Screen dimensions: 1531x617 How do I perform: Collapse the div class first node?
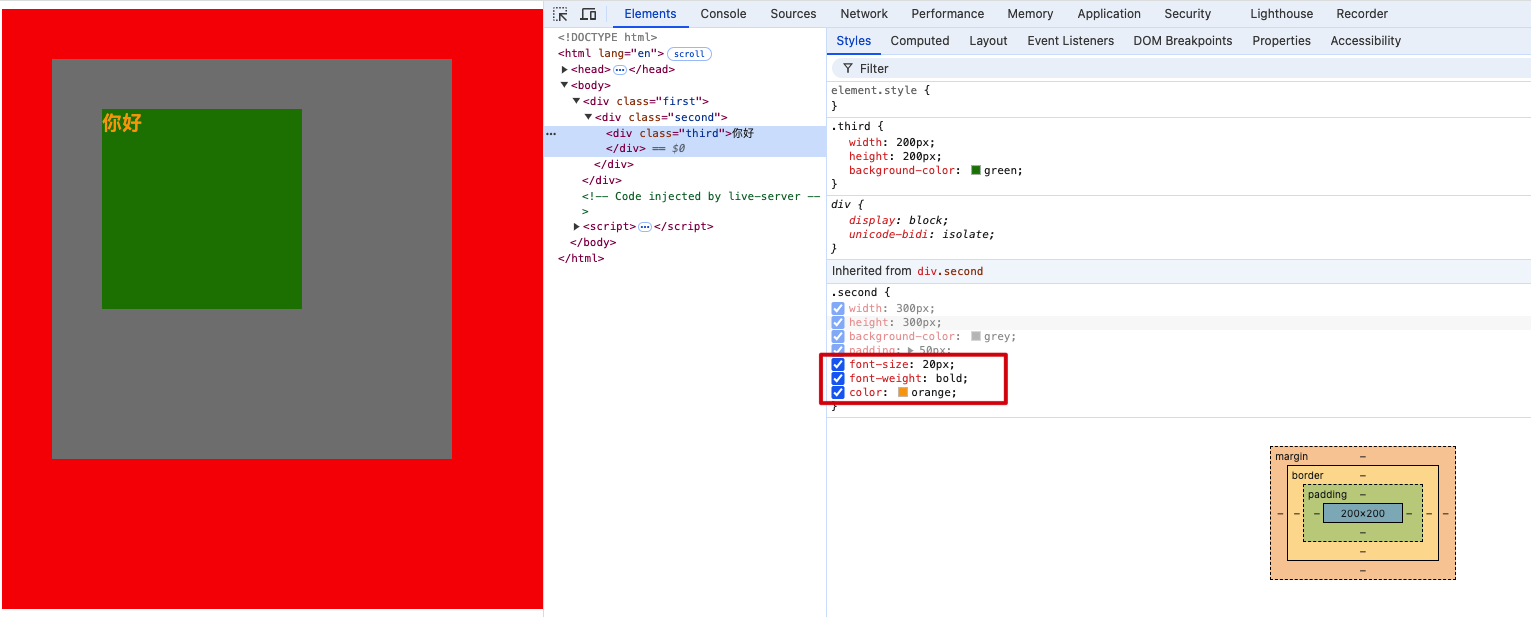coord(577,101)
